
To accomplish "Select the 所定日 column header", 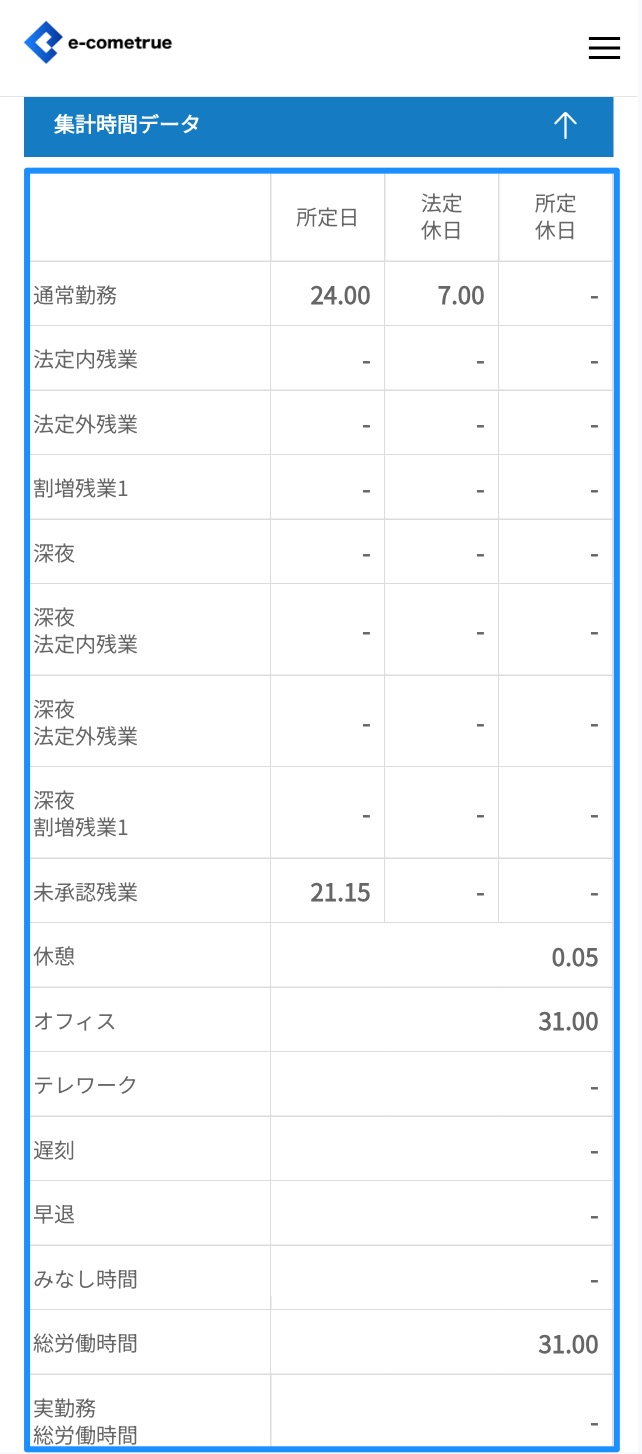I will 327,218.
